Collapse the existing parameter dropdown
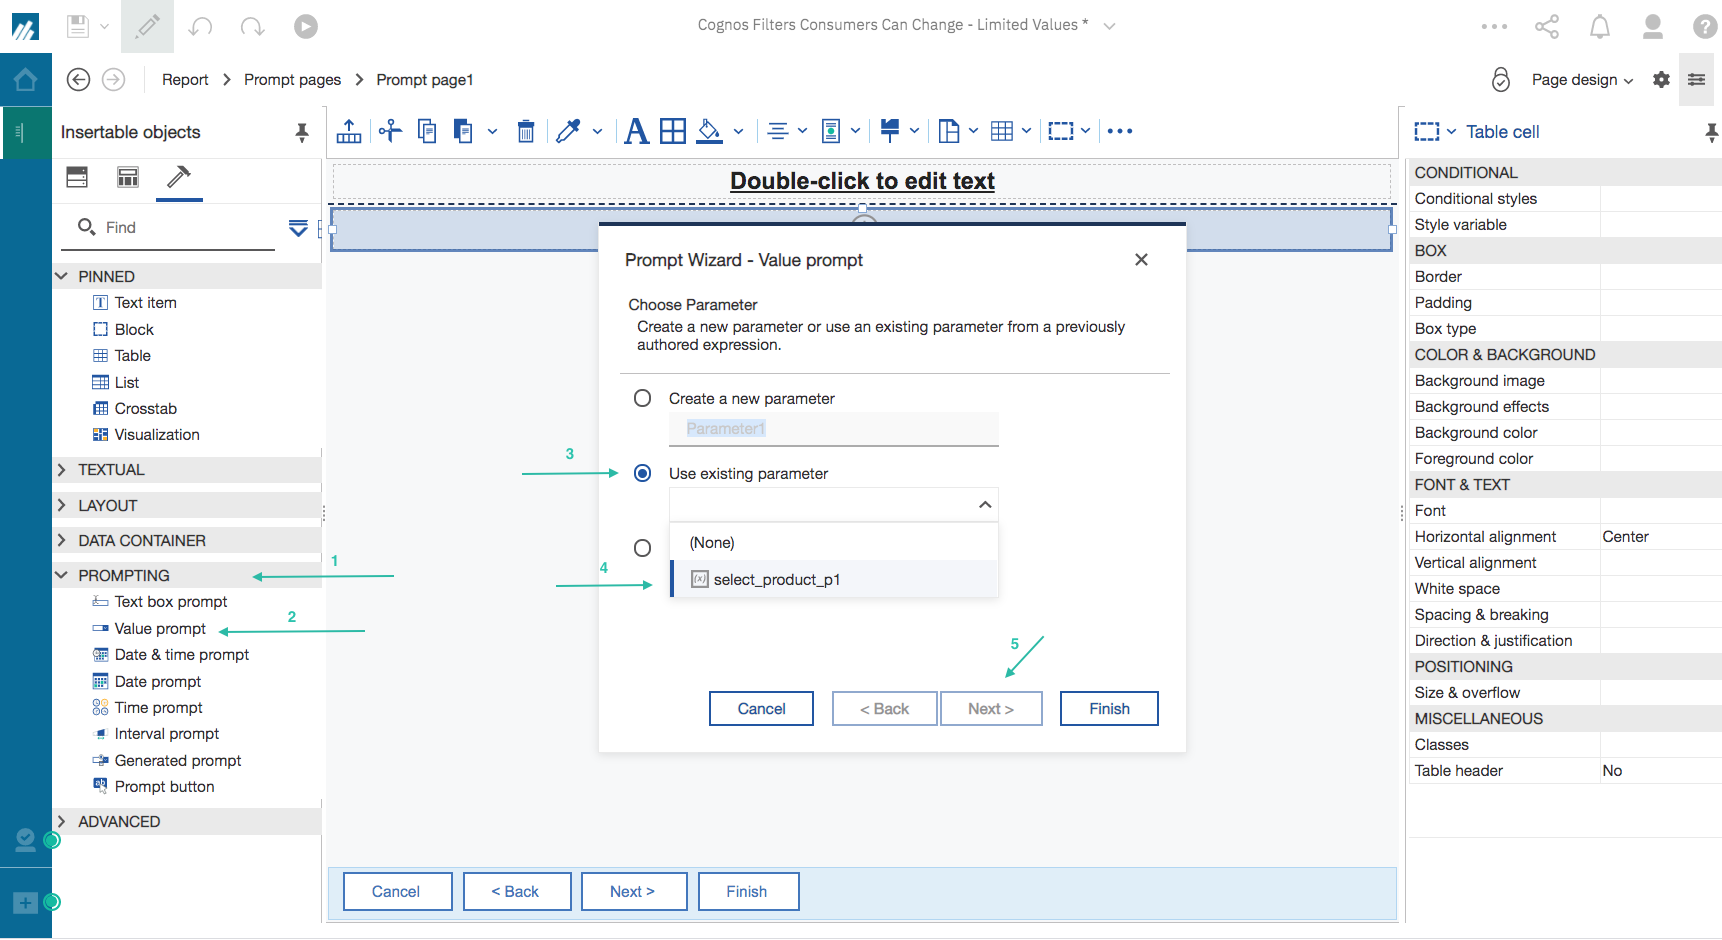The width and height of the screenshot is (1722, 940). 985,505
